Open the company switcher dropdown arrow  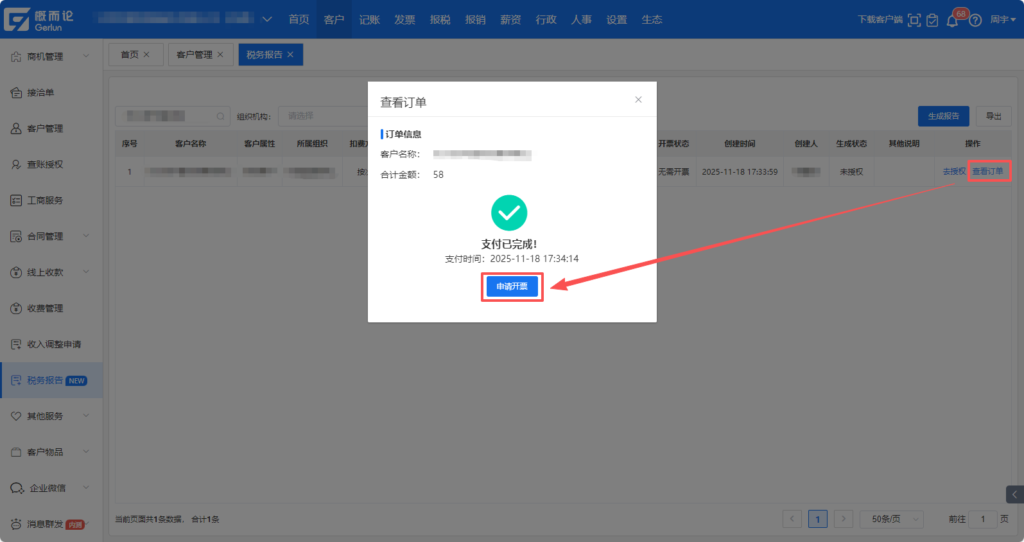[x=266, y=20]
